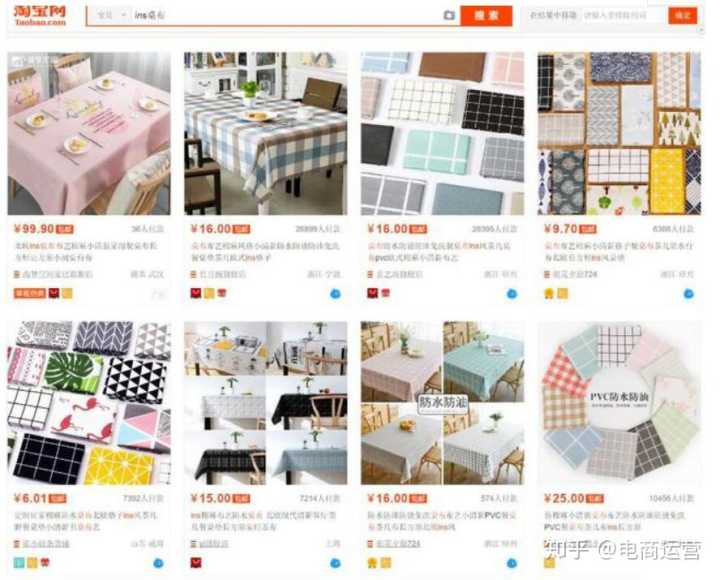The height and width of the screenshot is (580, 720).
Task: Click the red Tmall badge under the ¥99.90 pink tablecloth
Action: click(54, 293)
